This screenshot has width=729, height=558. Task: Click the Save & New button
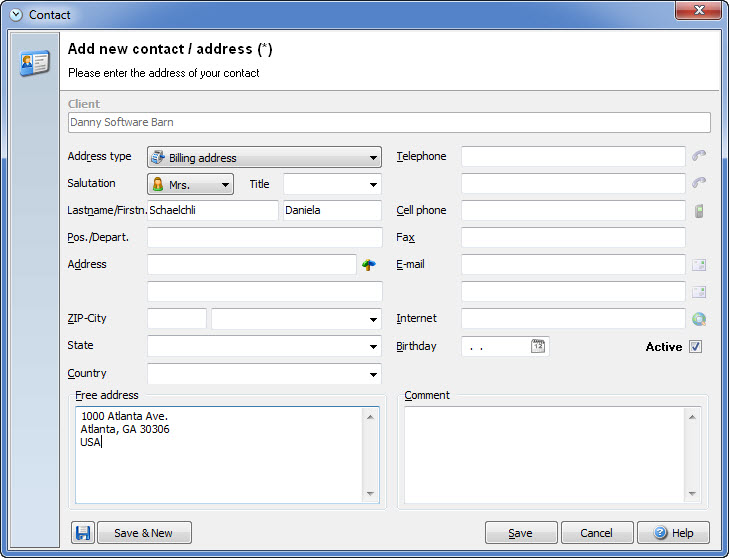coord(144,532)
